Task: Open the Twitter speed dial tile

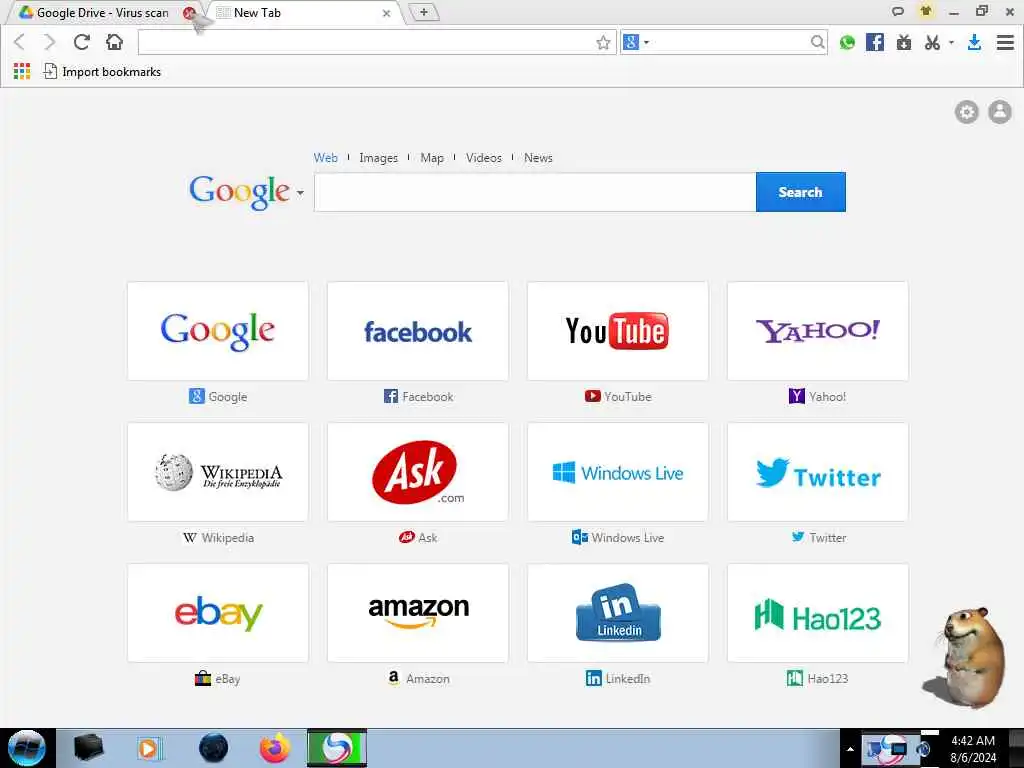Action: click(x=818, y=472)
